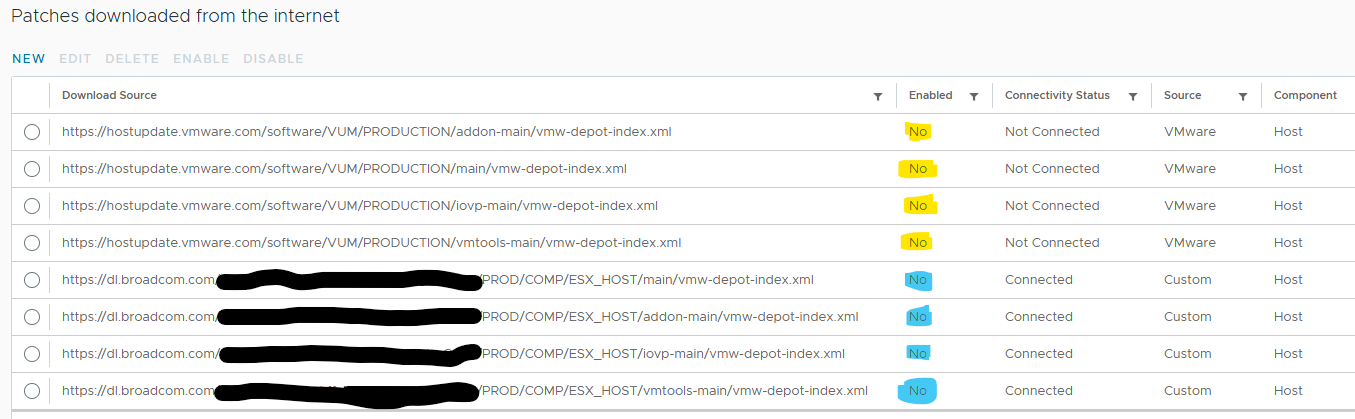Click broadcom ESX_HOST/addon-main depot URL
1355x419 pixels.
460,317
